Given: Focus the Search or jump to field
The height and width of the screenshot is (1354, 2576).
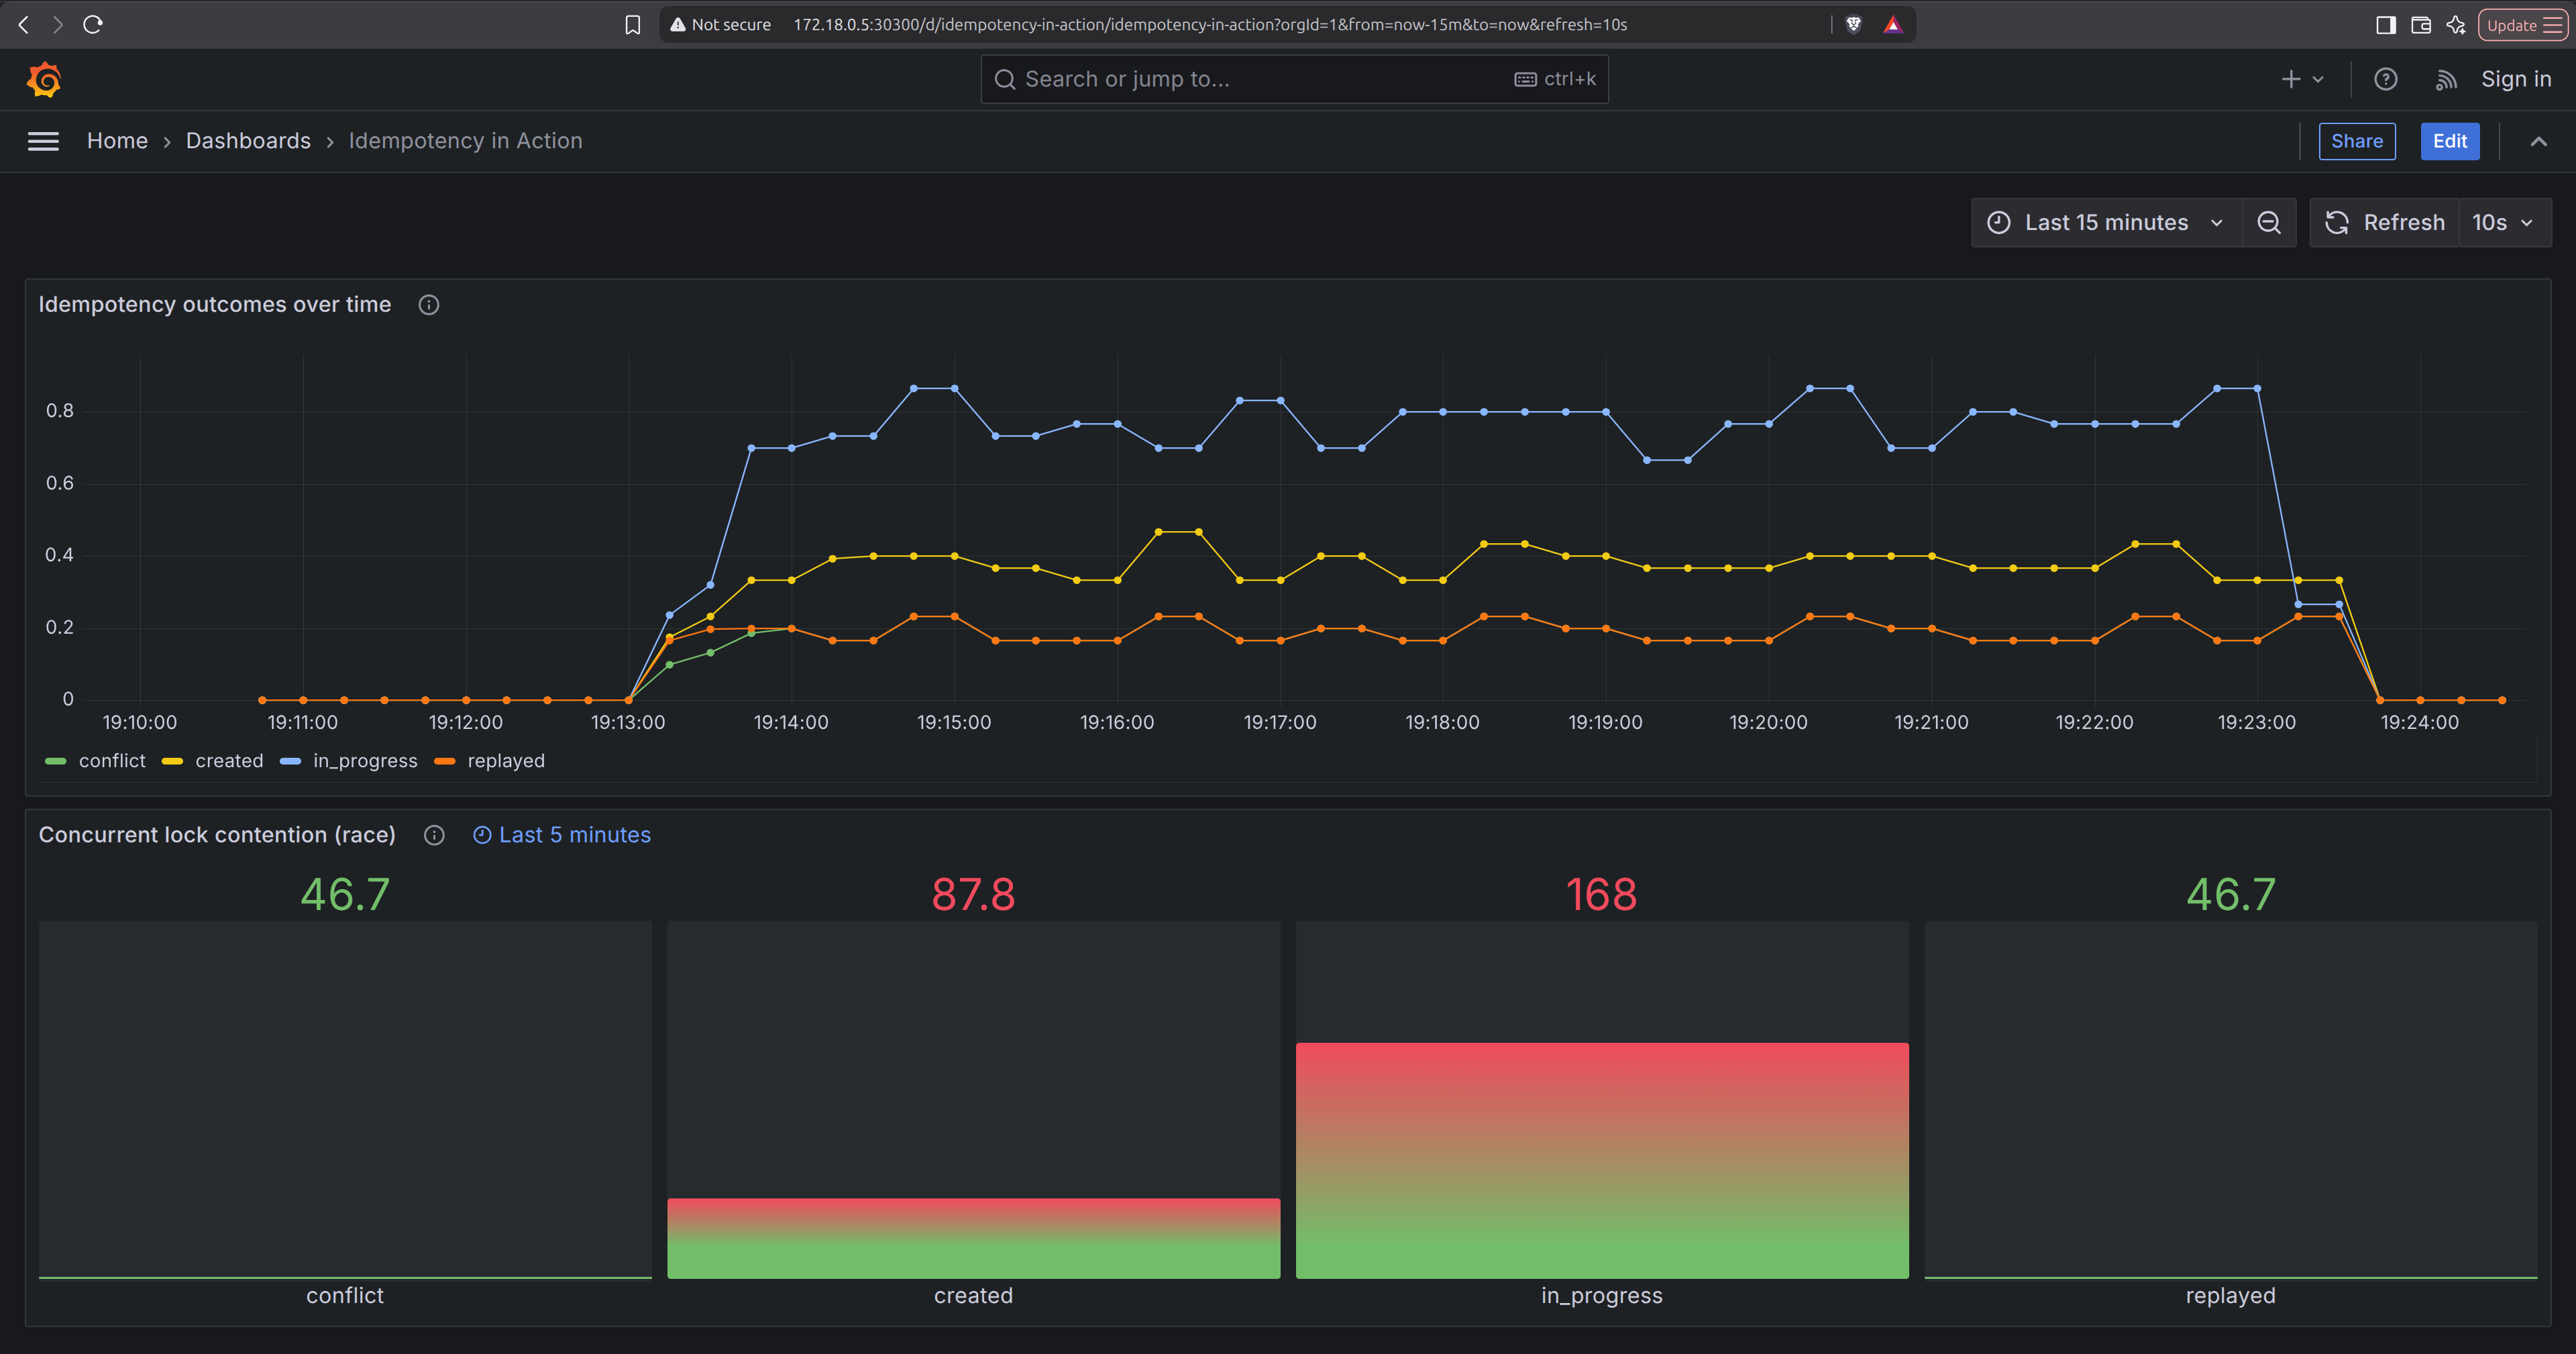Looking at the screenshot, I should [1294, 79].
